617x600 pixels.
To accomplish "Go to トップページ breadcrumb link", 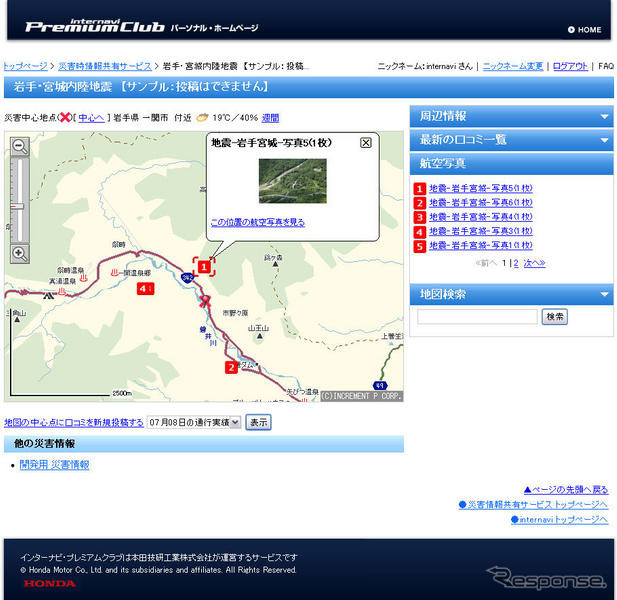I will tap(26, 66).
